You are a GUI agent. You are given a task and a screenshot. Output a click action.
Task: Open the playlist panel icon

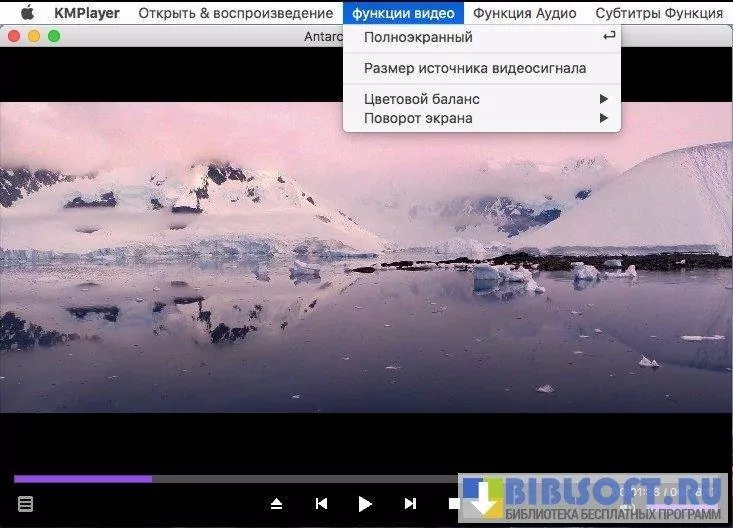[x=25, y=504]
